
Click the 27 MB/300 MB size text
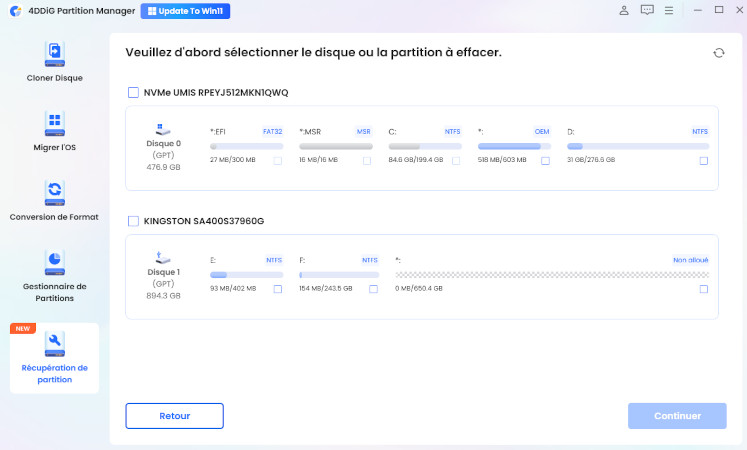[x=233, y=160]
